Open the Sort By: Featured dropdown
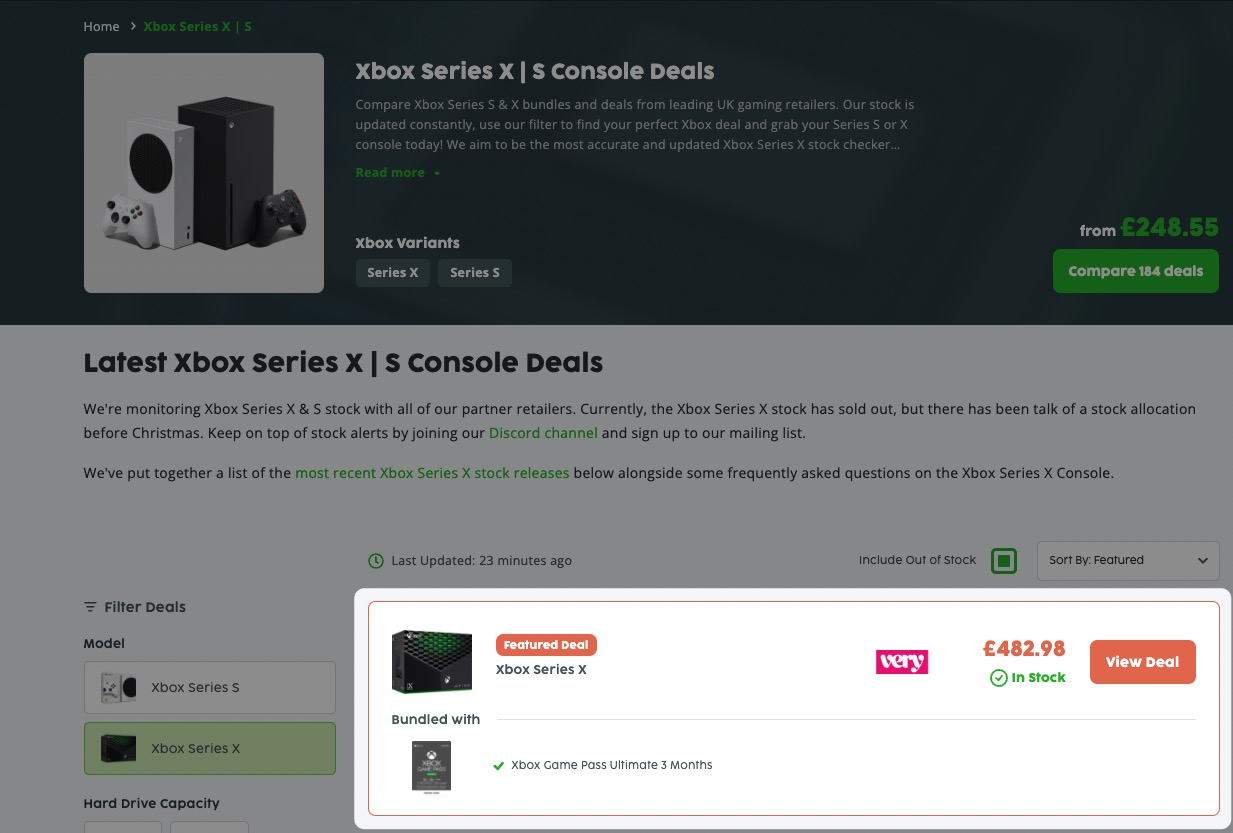Screen dimensions: 1233x833 (1128, 561)
